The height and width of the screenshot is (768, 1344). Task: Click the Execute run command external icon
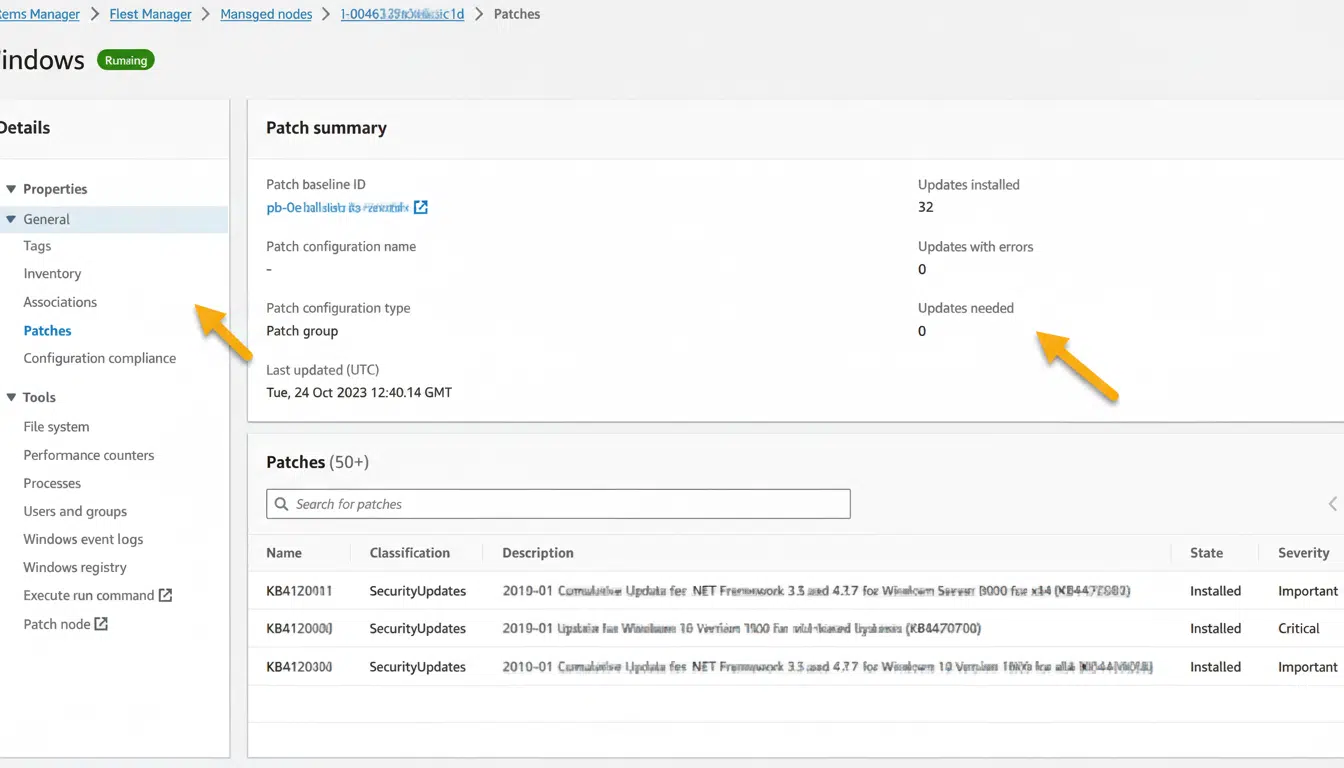(x=166, y=595)
